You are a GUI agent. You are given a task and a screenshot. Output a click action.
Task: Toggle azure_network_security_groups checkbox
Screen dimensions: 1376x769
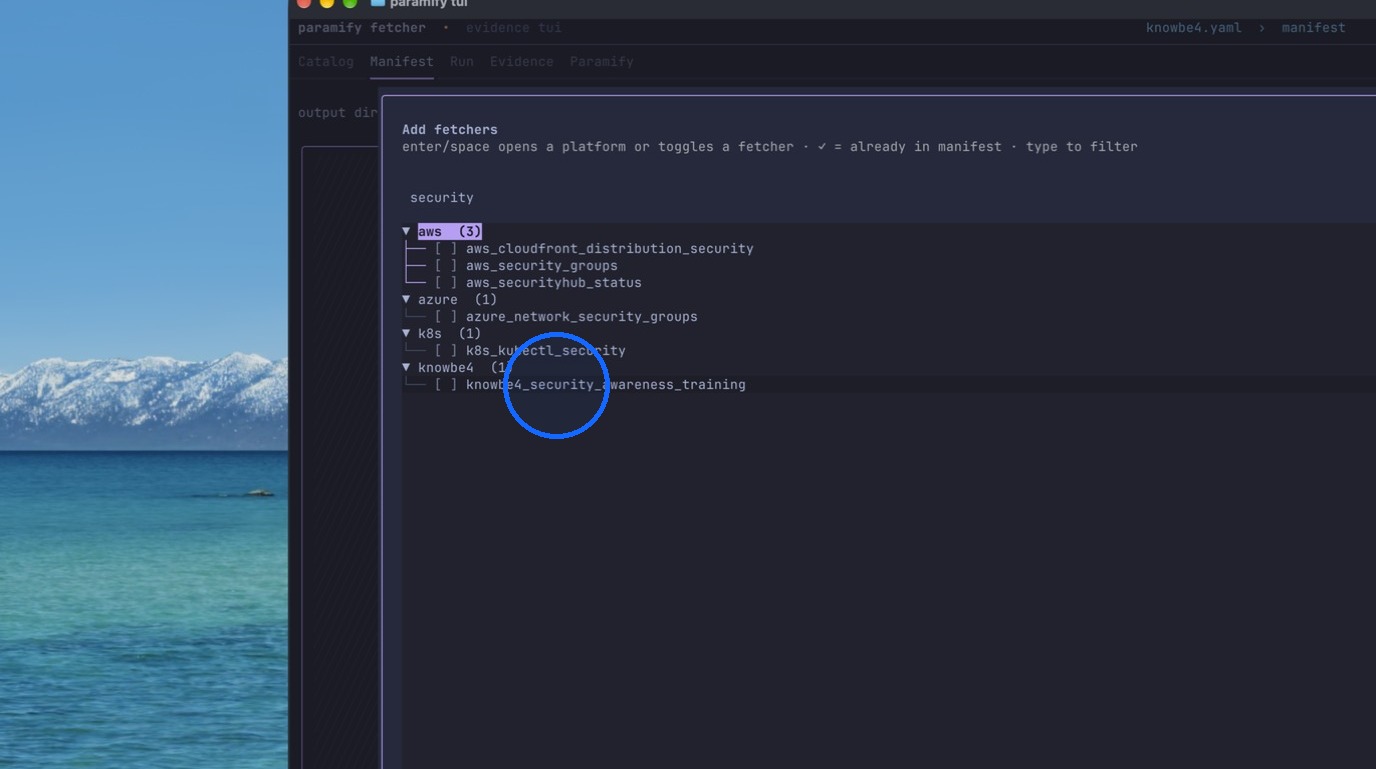[x=446, y=317]
